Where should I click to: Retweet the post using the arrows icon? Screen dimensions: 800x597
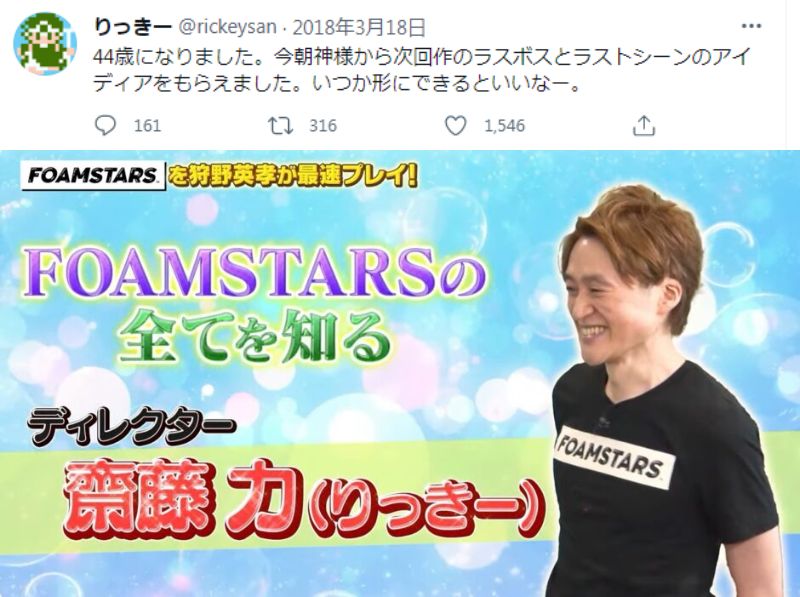point(280,125)
